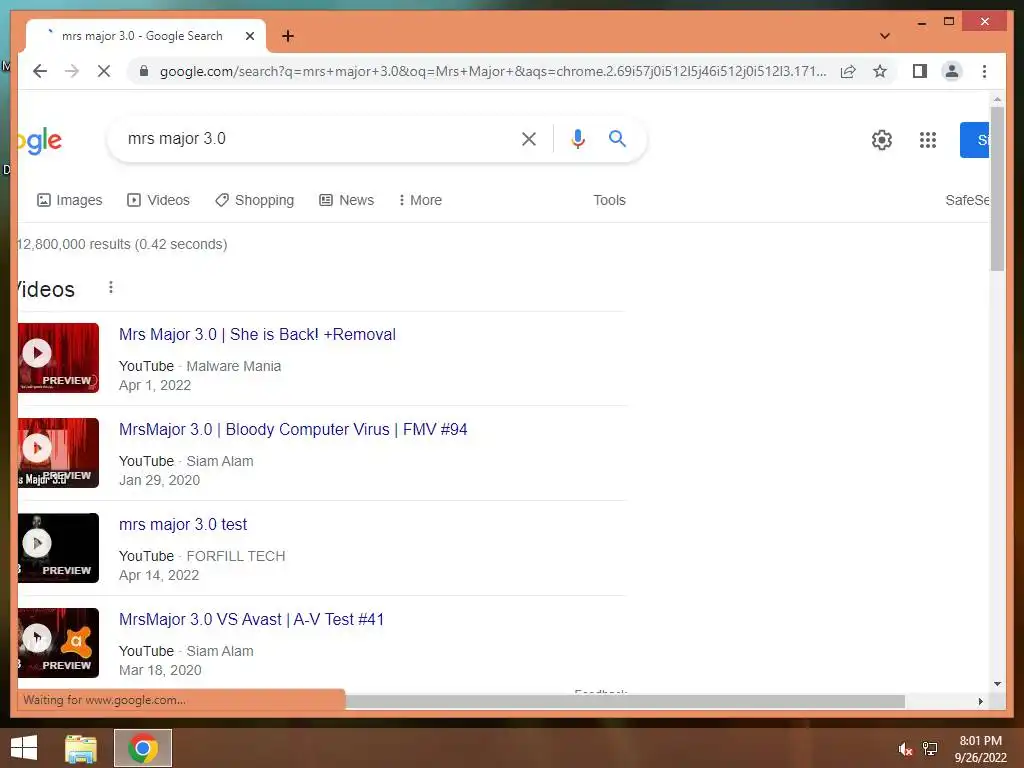1024x768 pixels.
Task: Click '12,800,000 results (0.42 seconds)' text
Action: (123, 244)
